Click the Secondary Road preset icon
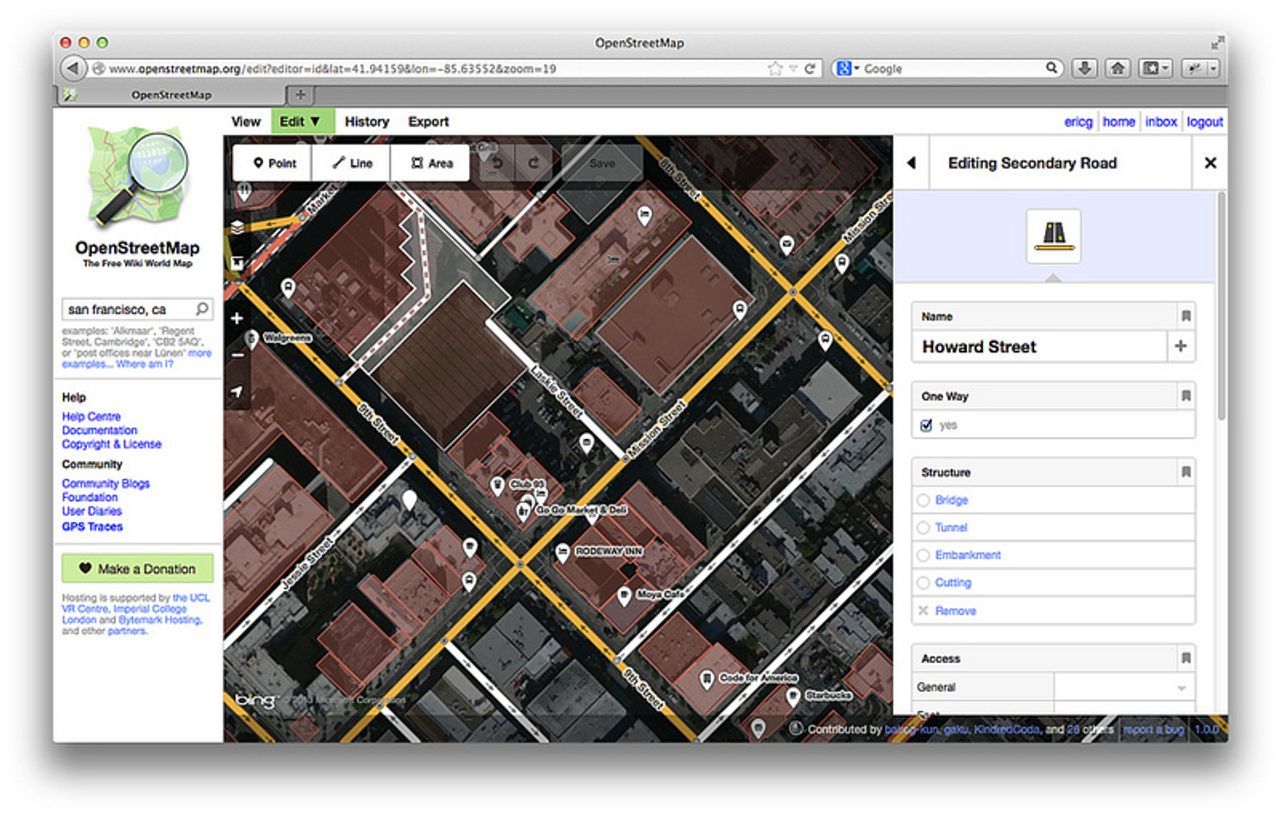 coord(1053,236)
